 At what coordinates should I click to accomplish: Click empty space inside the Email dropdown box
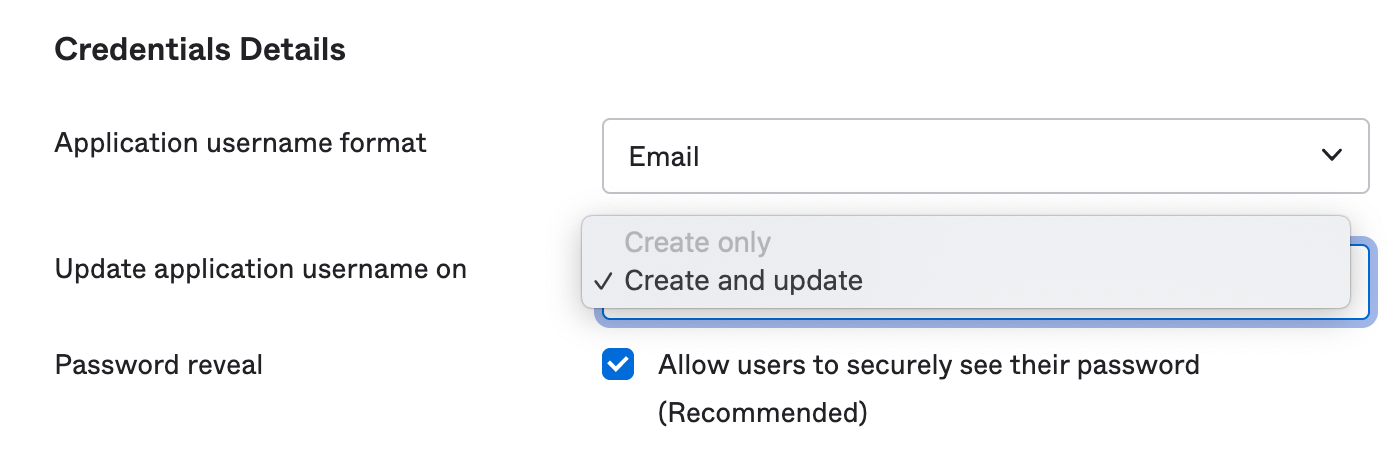pyautogui.click(x=1000, y=156)
